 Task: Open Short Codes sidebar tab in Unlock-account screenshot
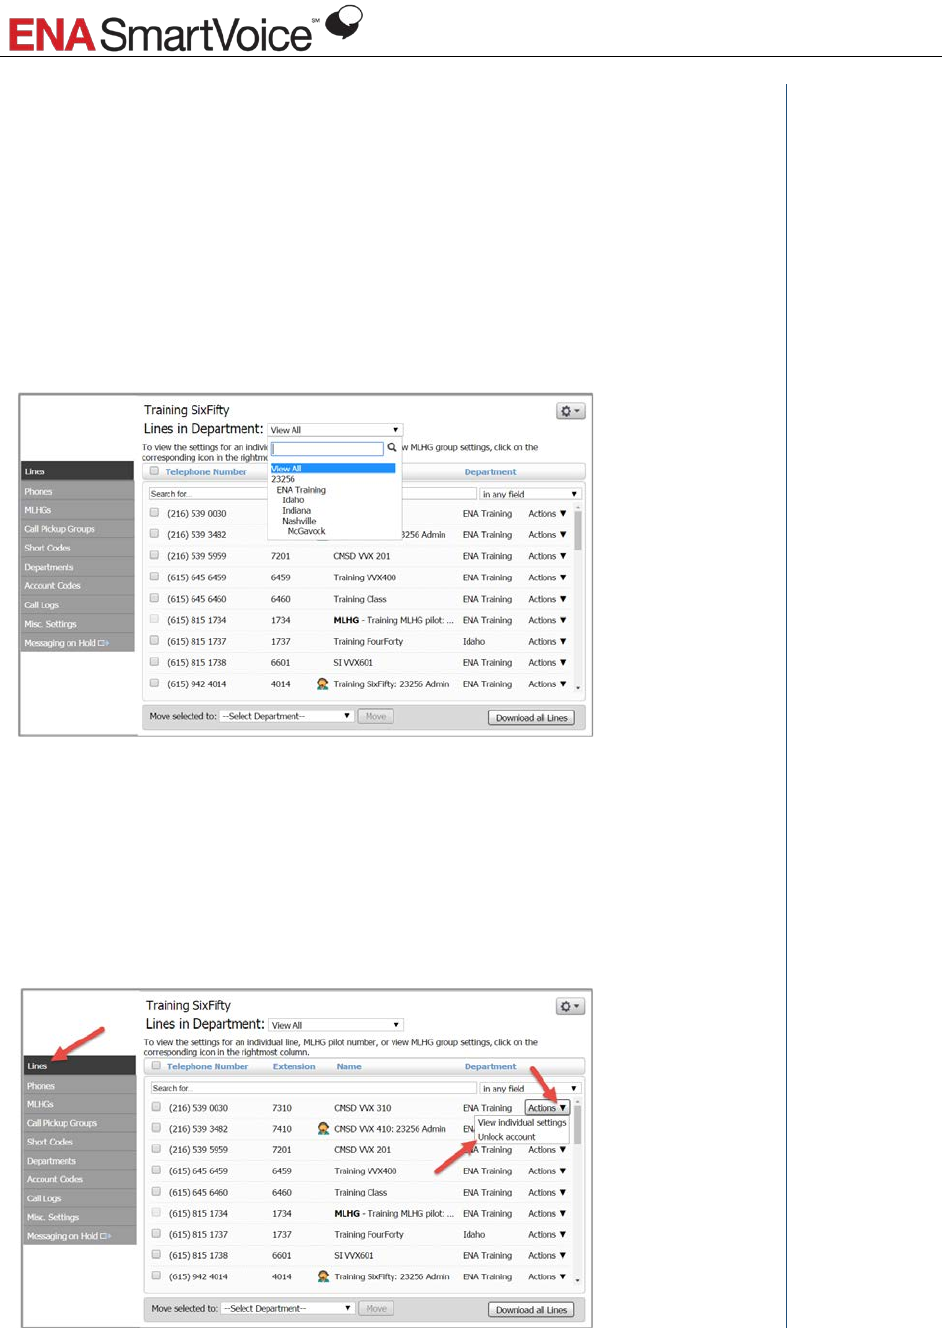coord(80,1142)
